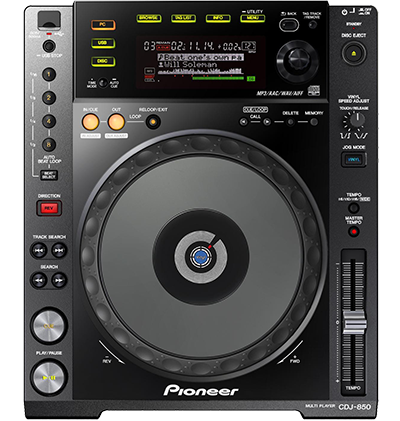Click the jog wheel center display

click(x=201, y=257)
